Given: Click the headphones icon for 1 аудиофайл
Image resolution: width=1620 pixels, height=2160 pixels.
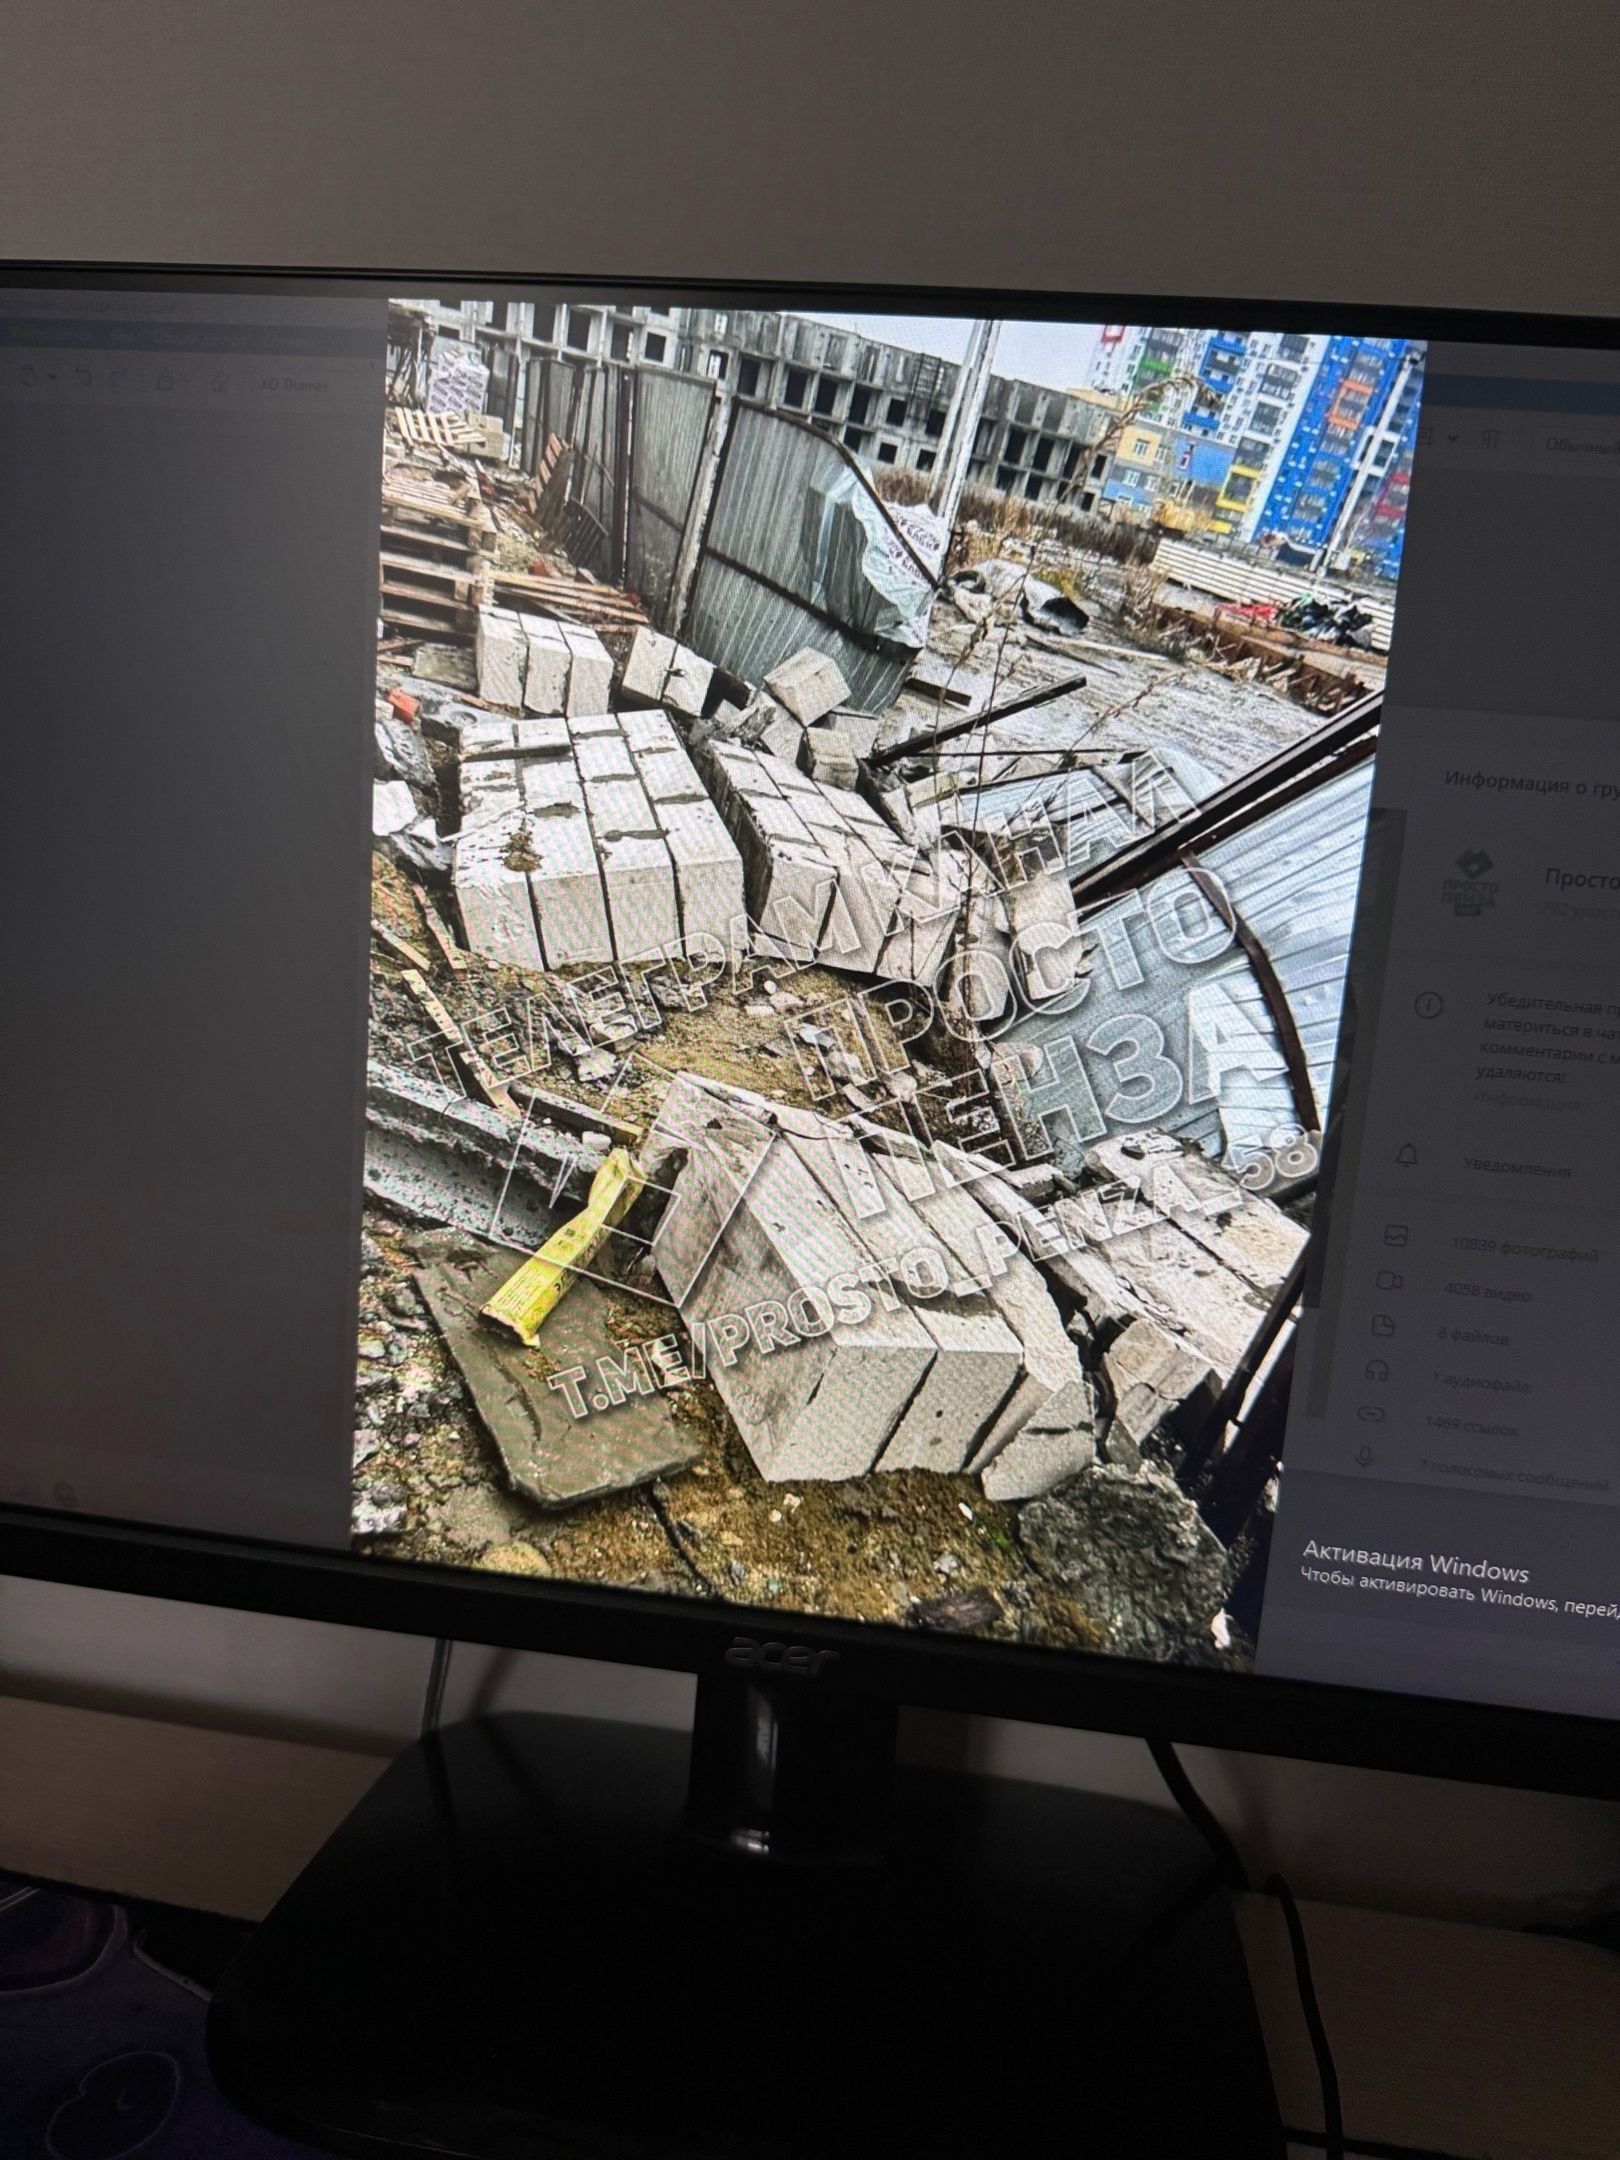Looking at the screenshot, I should click(1377, 1371).
